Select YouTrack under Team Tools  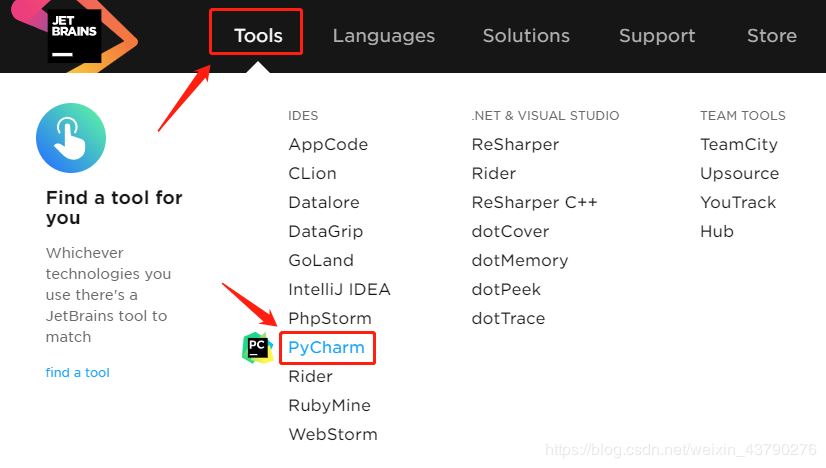[x=738, y=203]
